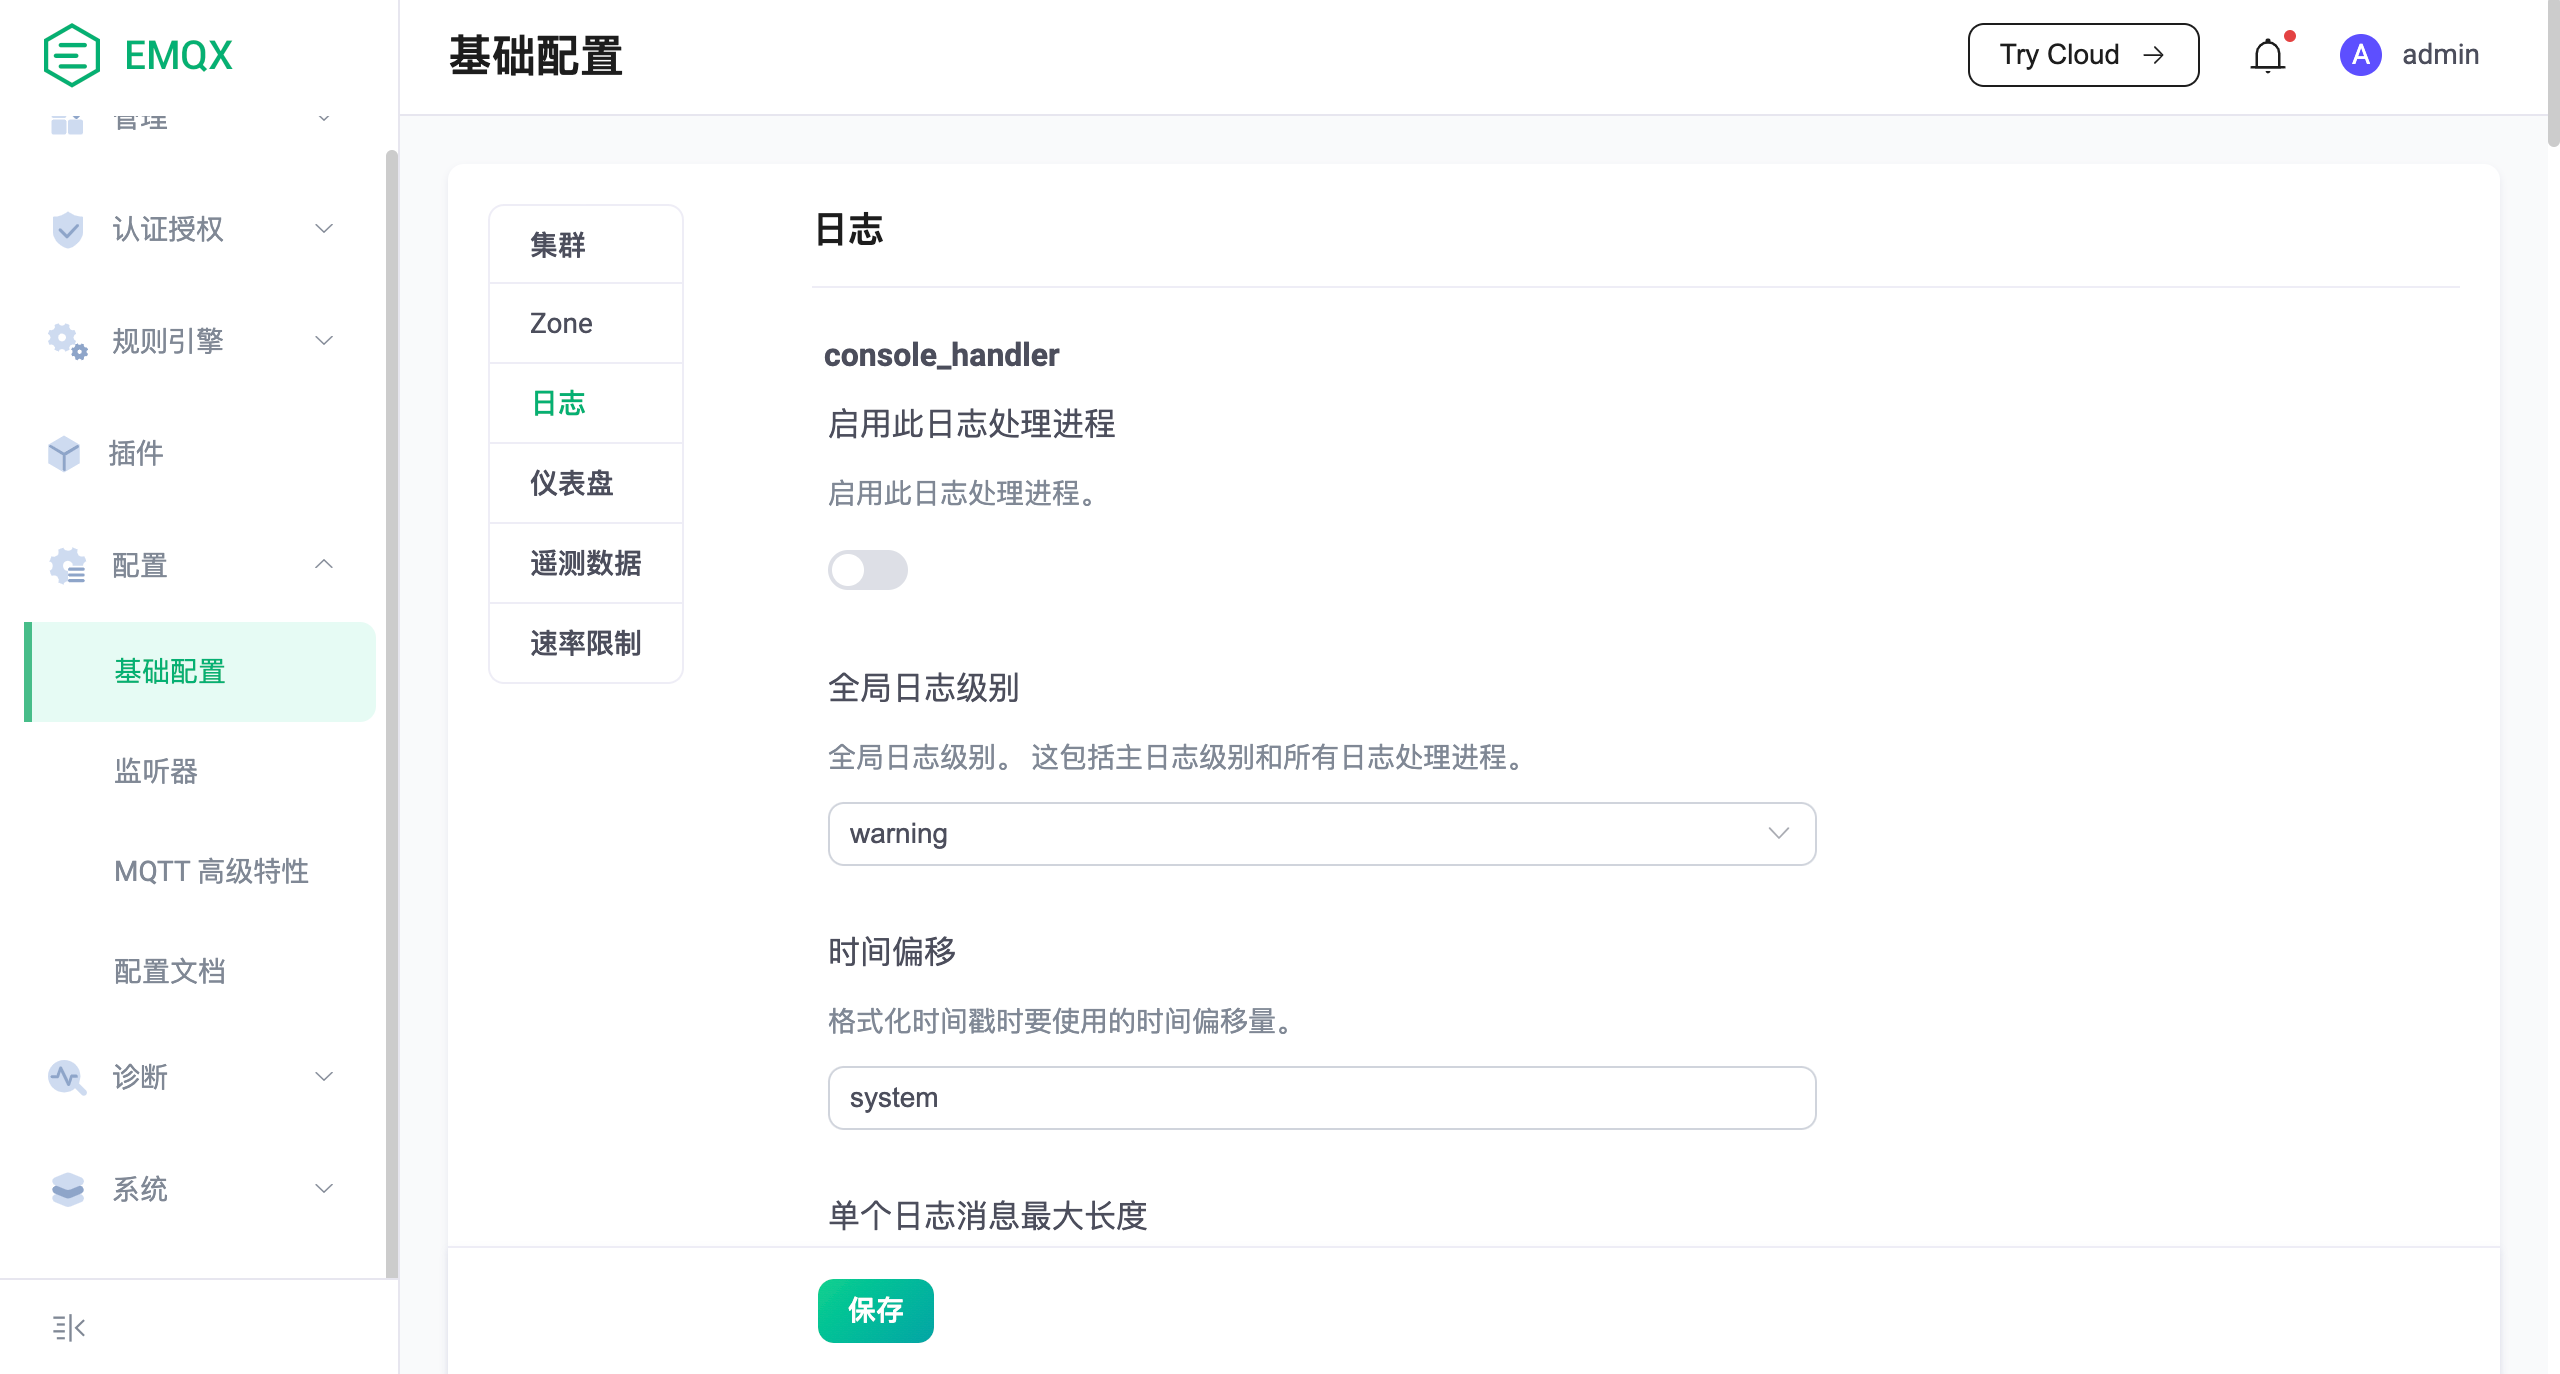Toggle the console_handler enable switch
This screenshot has width=2560, height=1374.
[867, 570]
